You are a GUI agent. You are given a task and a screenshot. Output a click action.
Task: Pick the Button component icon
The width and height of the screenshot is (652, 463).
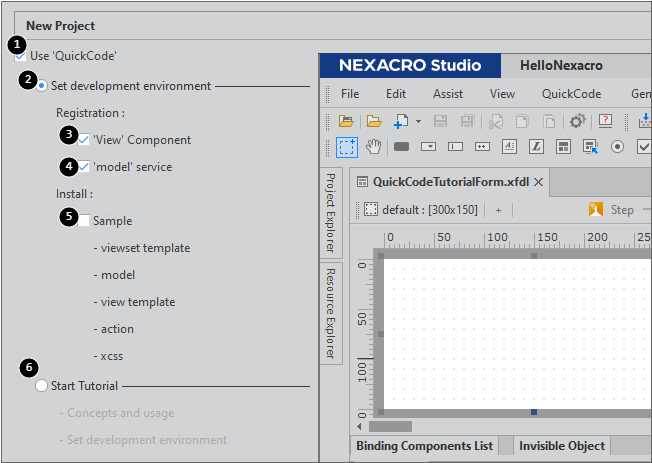click(x=402, y=147)
